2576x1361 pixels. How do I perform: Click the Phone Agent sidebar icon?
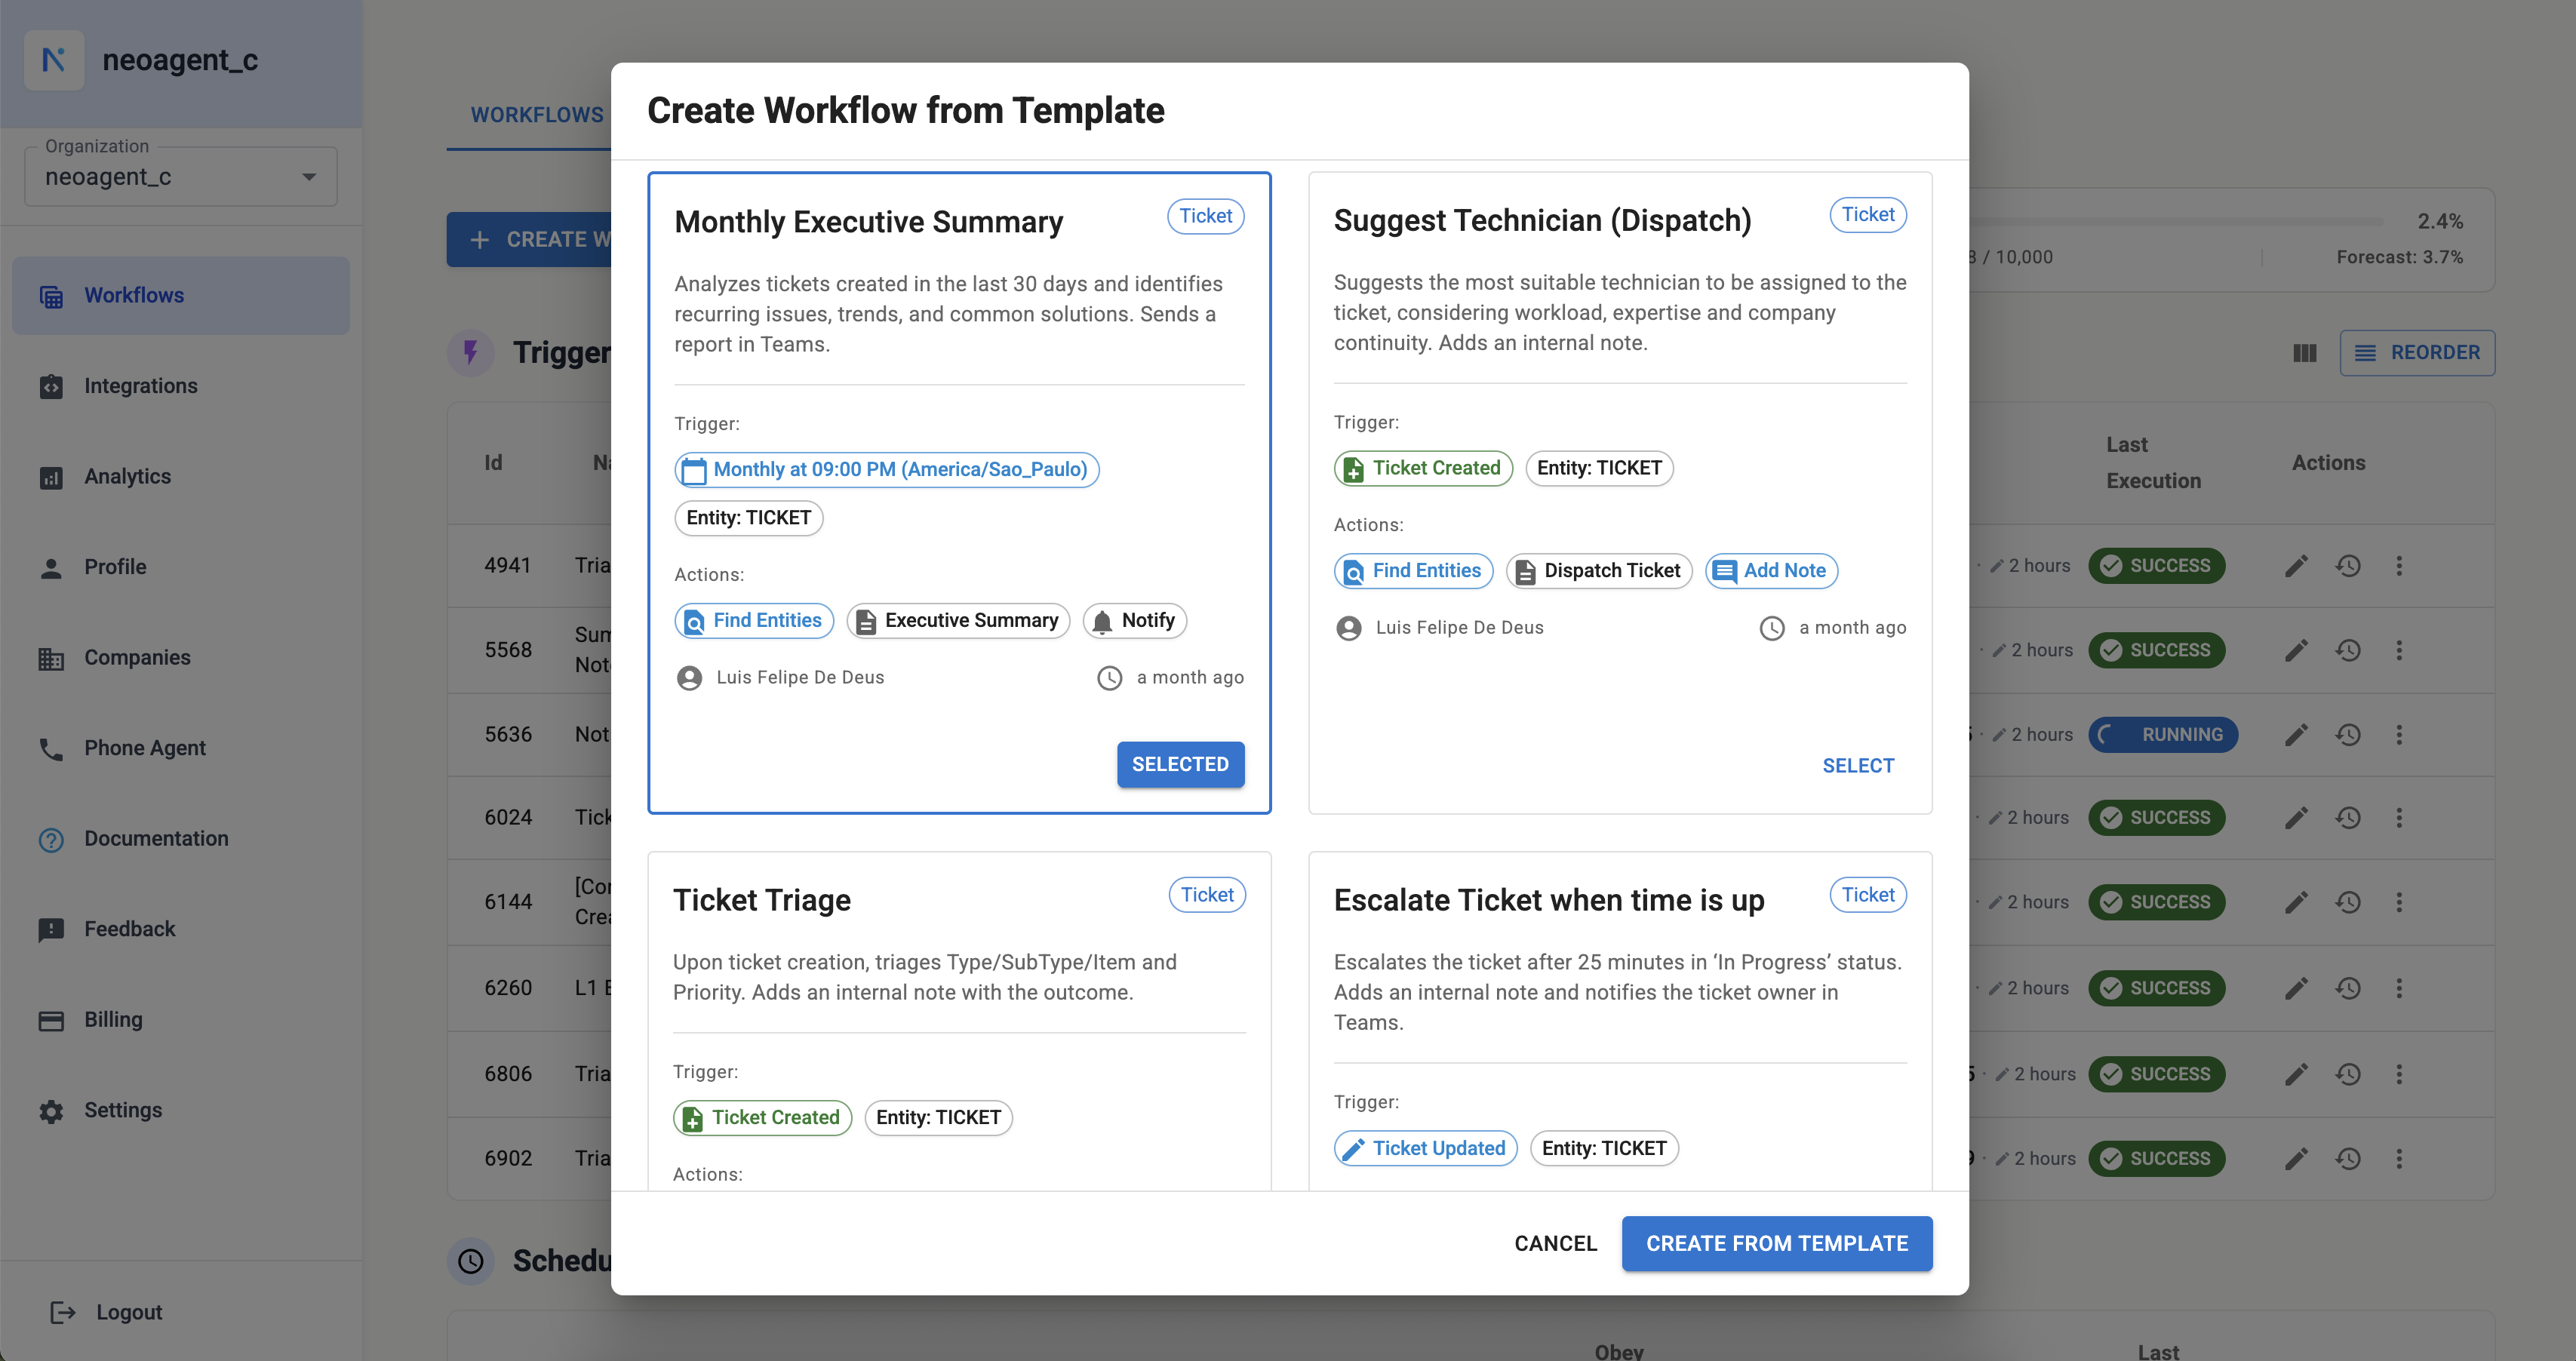point(51,749)
